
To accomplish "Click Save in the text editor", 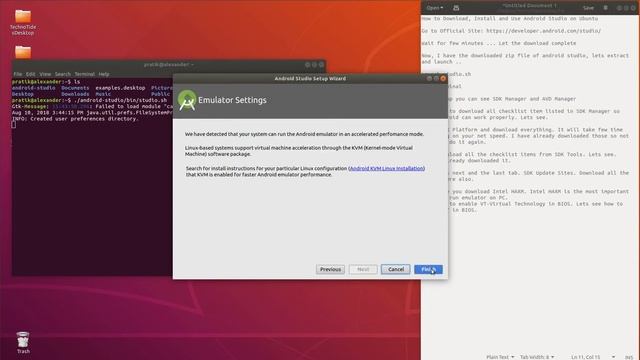I will pos(588,8).
